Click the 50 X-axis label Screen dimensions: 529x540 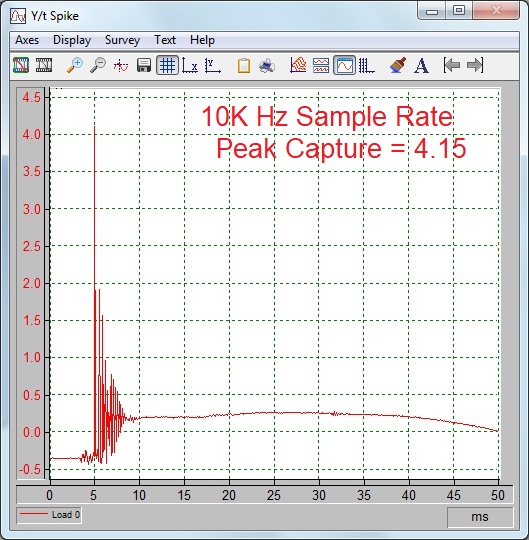click(x=498, y=495)
